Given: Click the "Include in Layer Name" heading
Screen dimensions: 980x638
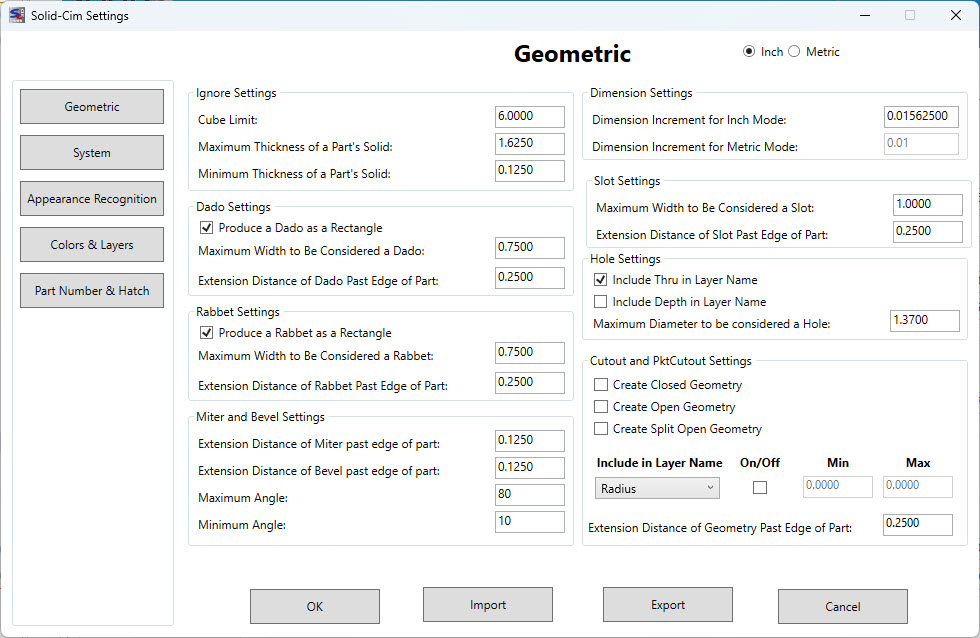Looking at the screenshot, I should (x=659, y=463).
